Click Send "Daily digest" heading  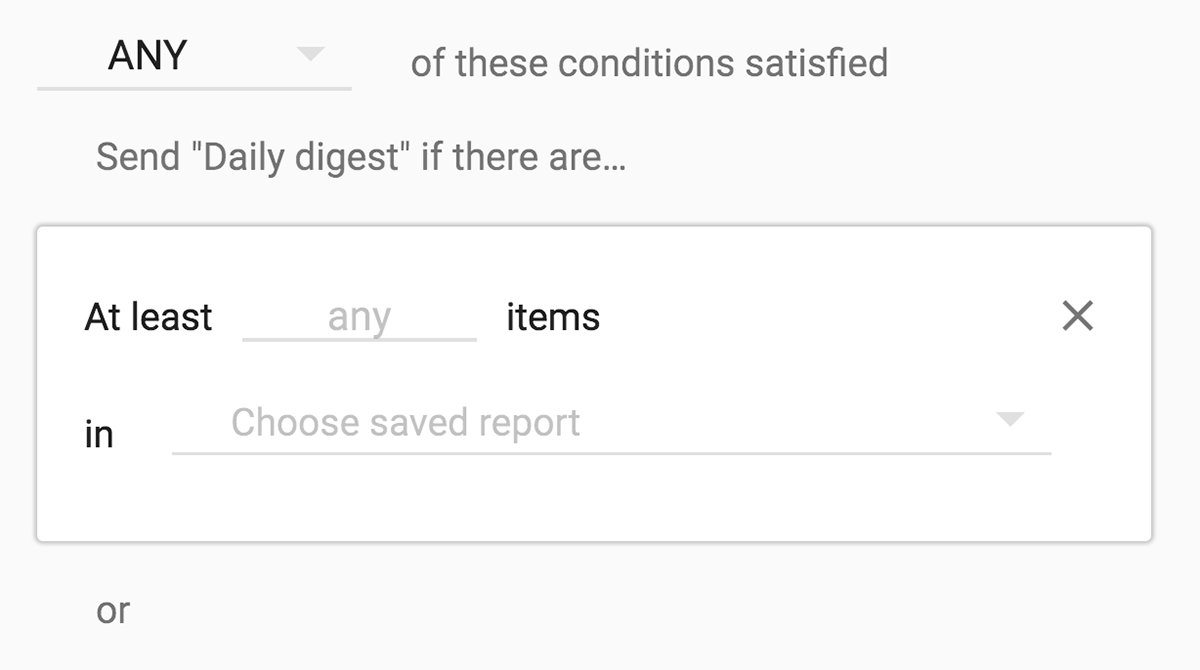tap(360, 156)
